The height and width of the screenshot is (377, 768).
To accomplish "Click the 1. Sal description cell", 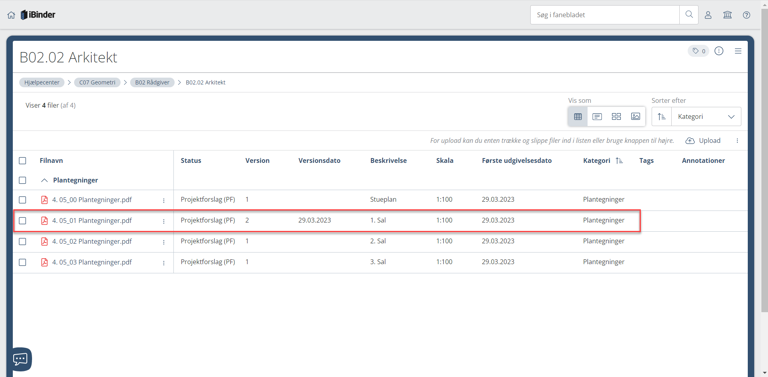I will (x=379, y=221).
